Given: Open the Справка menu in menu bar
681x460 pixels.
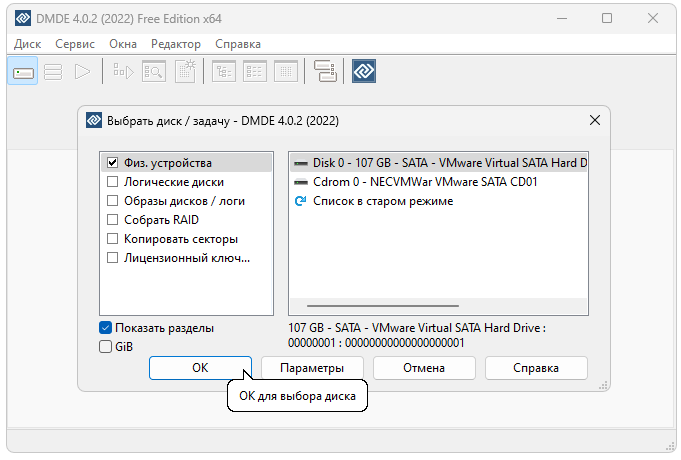Looking at the screenshot, I should click(238, 44).
